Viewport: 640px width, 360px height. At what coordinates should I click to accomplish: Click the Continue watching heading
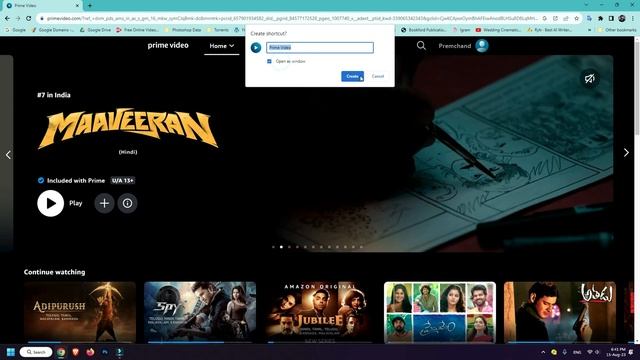(x=54, y=272)
